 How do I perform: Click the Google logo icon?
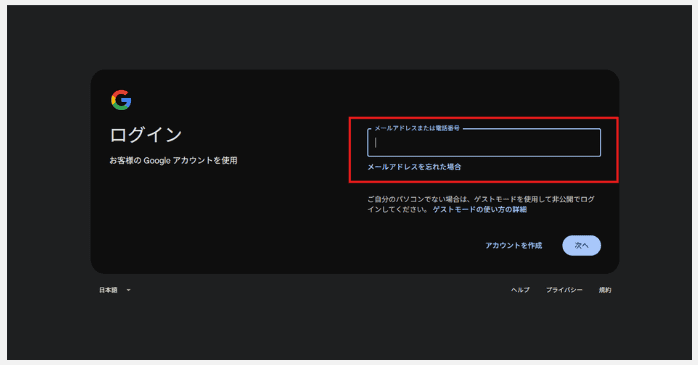click(x=121, y=100)
